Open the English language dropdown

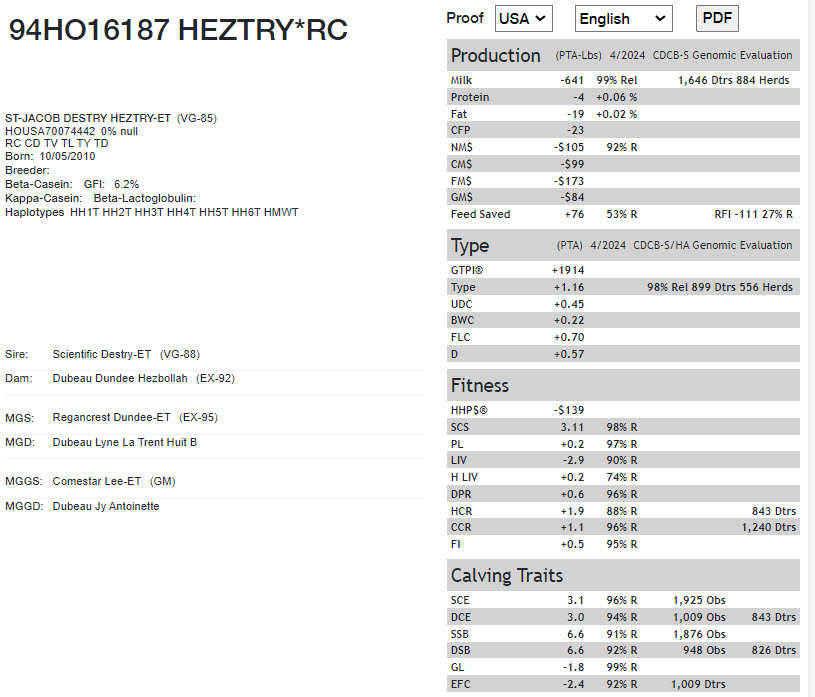pyautogui.click(x=623, y=18)
